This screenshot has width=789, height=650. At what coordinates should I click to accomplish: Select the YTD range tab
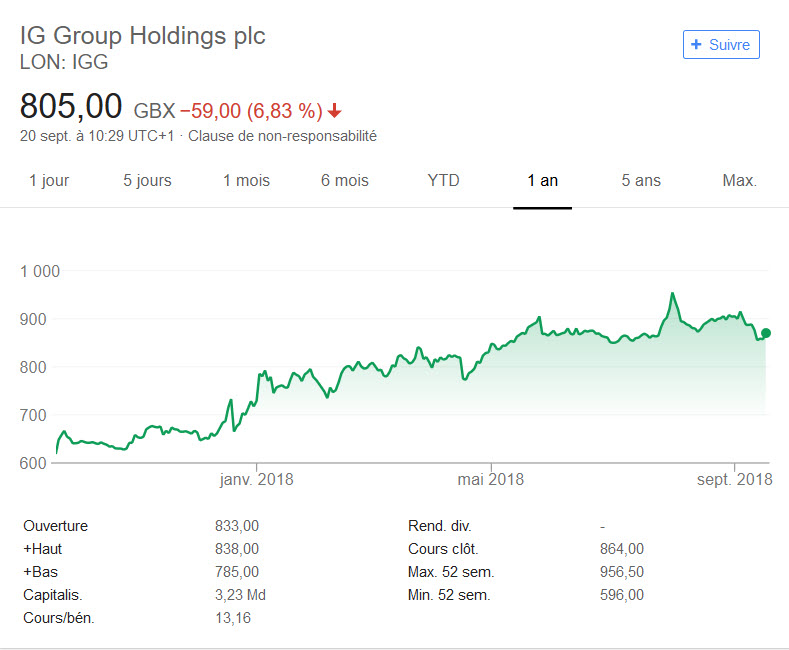tap(443, 181)
